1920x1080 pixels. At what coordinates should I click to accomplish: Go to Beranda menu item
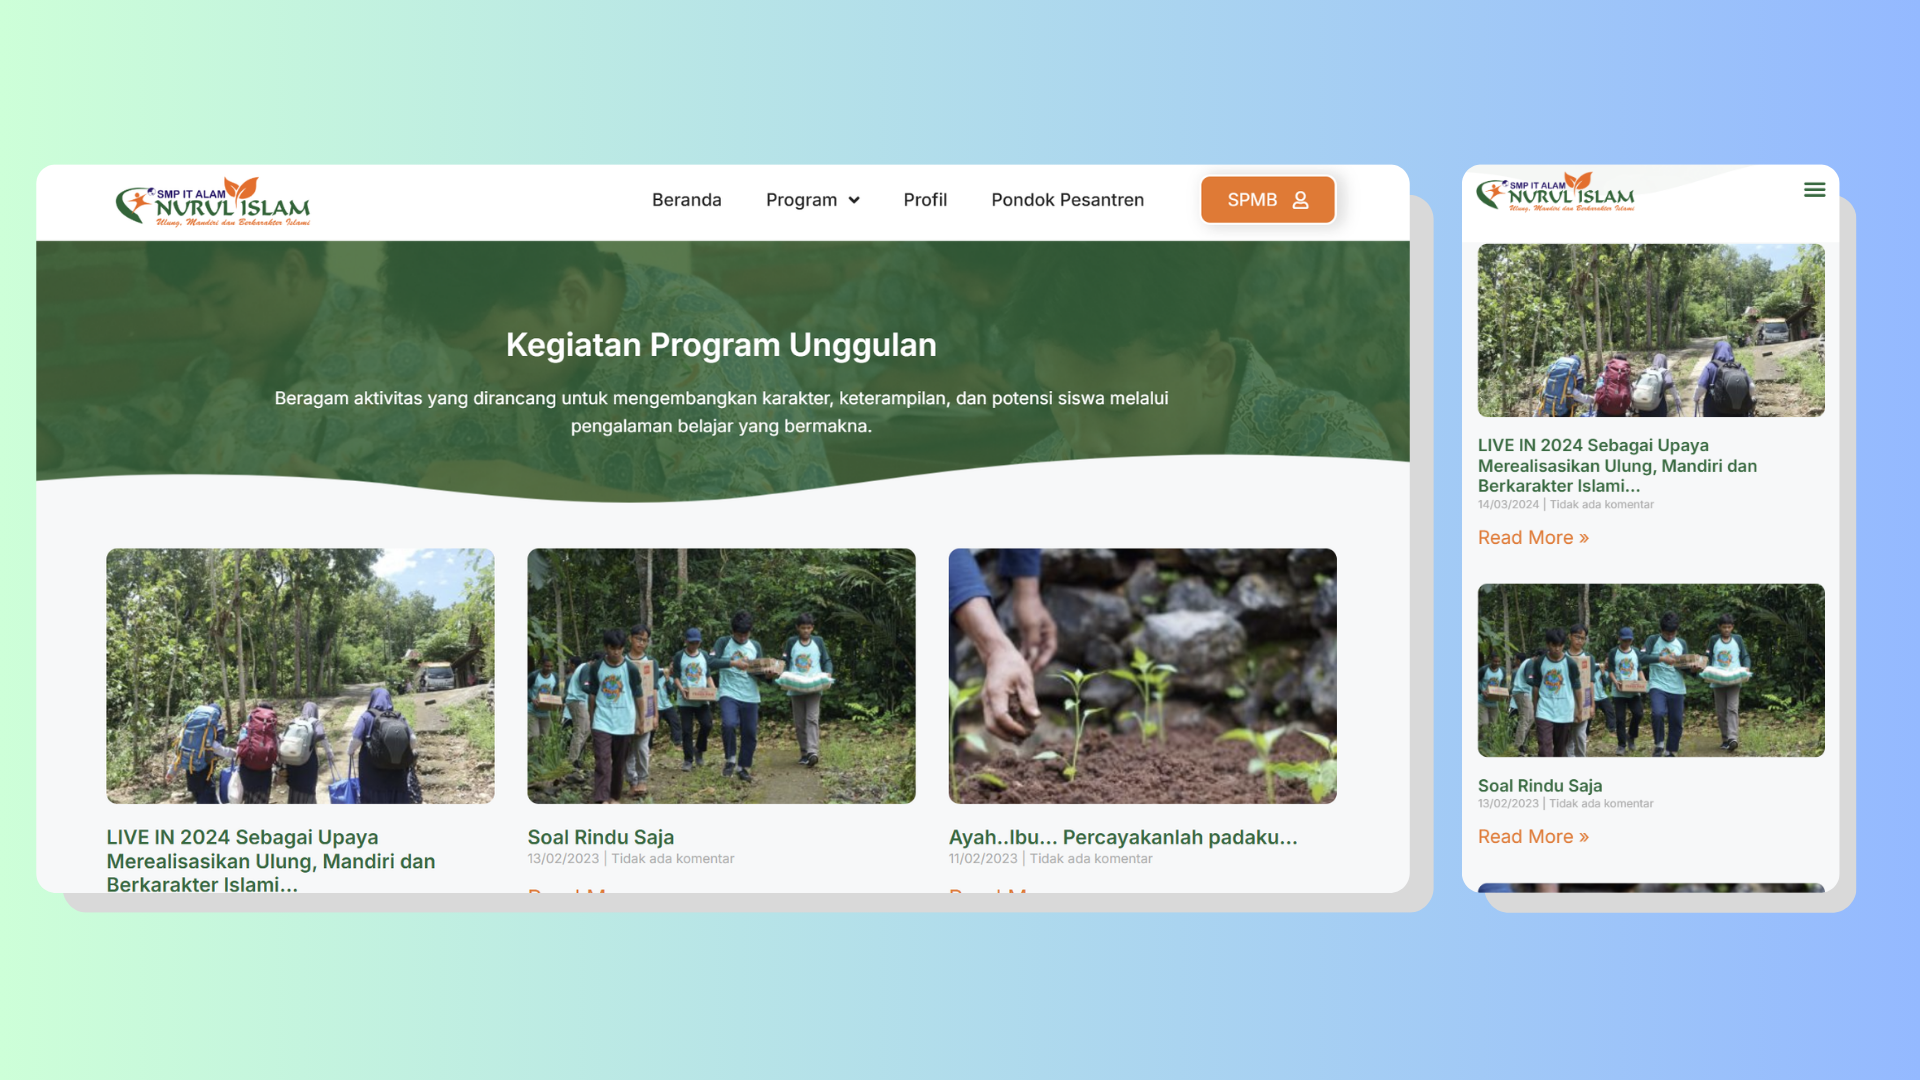686,200
